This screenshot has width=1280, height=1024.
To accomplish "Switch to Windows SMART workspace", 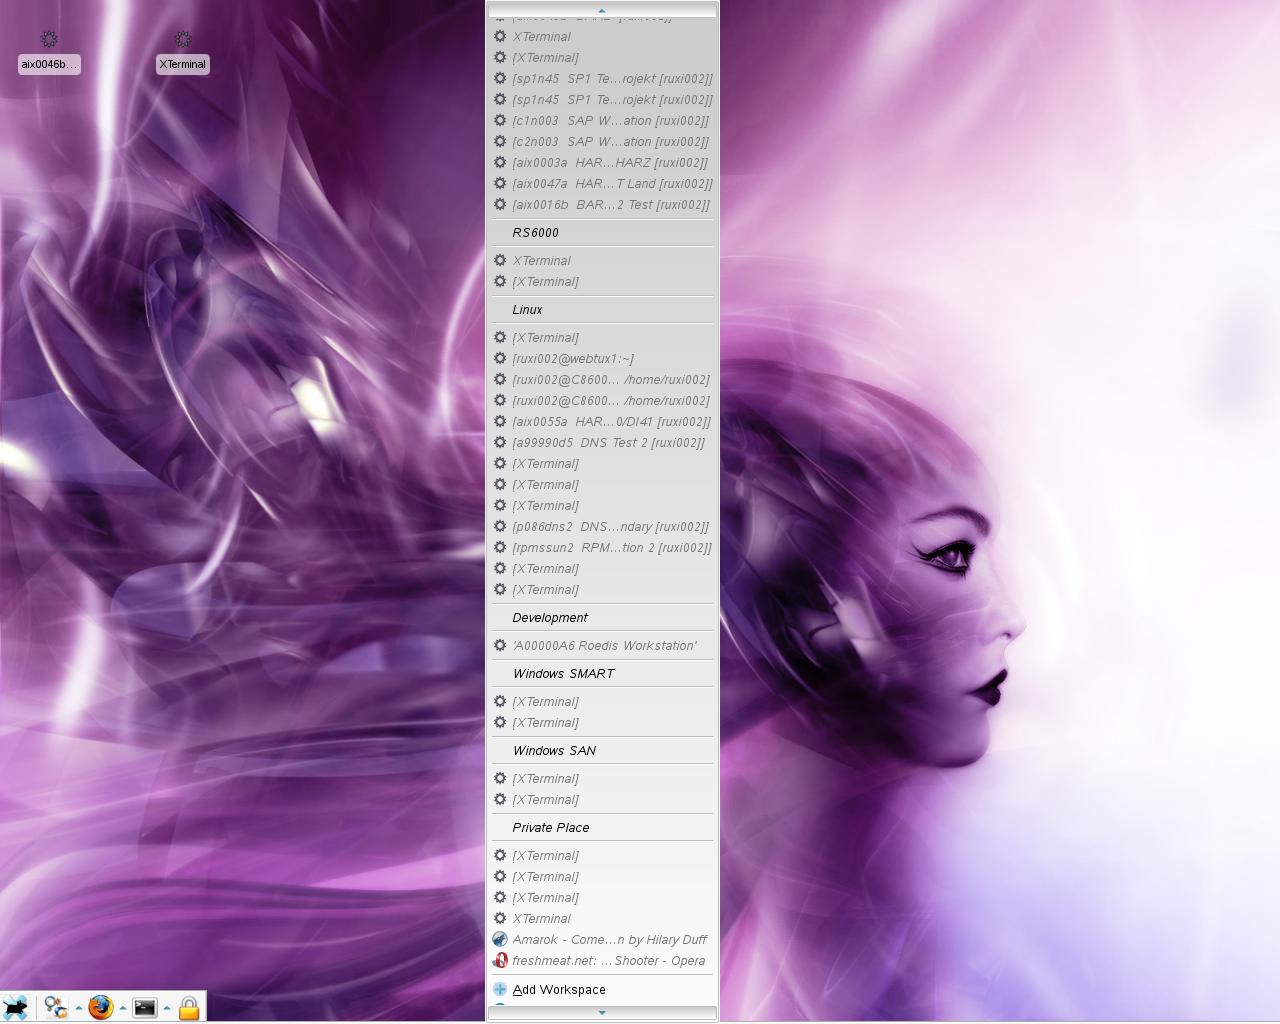I will click(563, 673).
